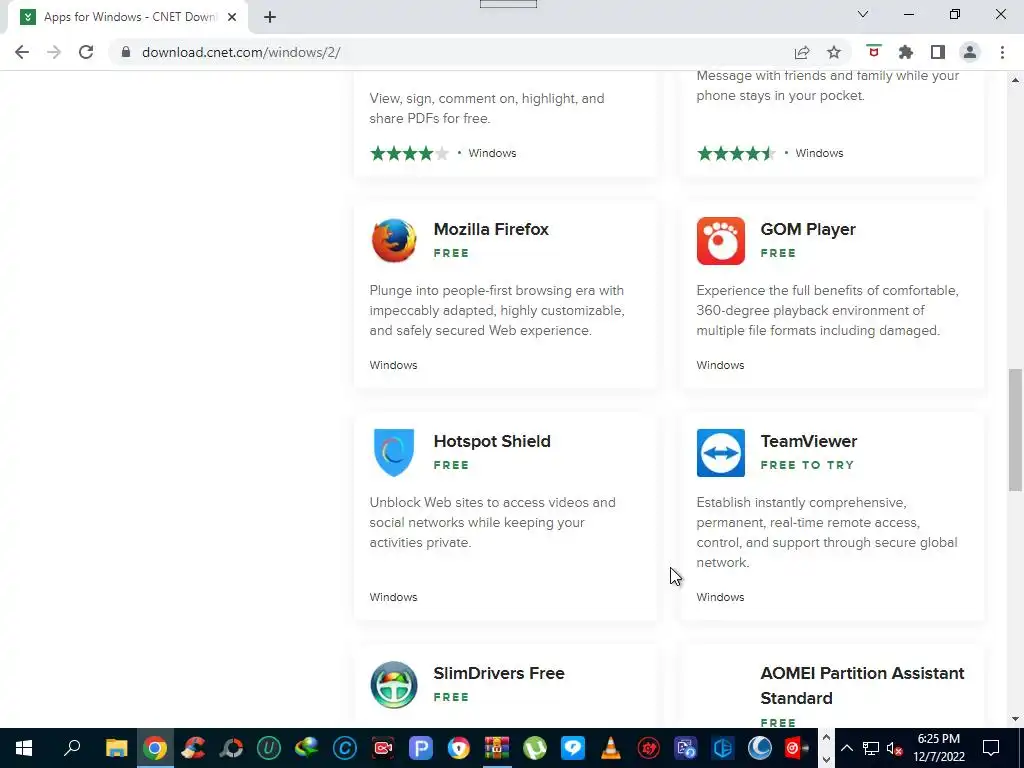
Task: Open the red shield extension icon
Action: (873, 52)
